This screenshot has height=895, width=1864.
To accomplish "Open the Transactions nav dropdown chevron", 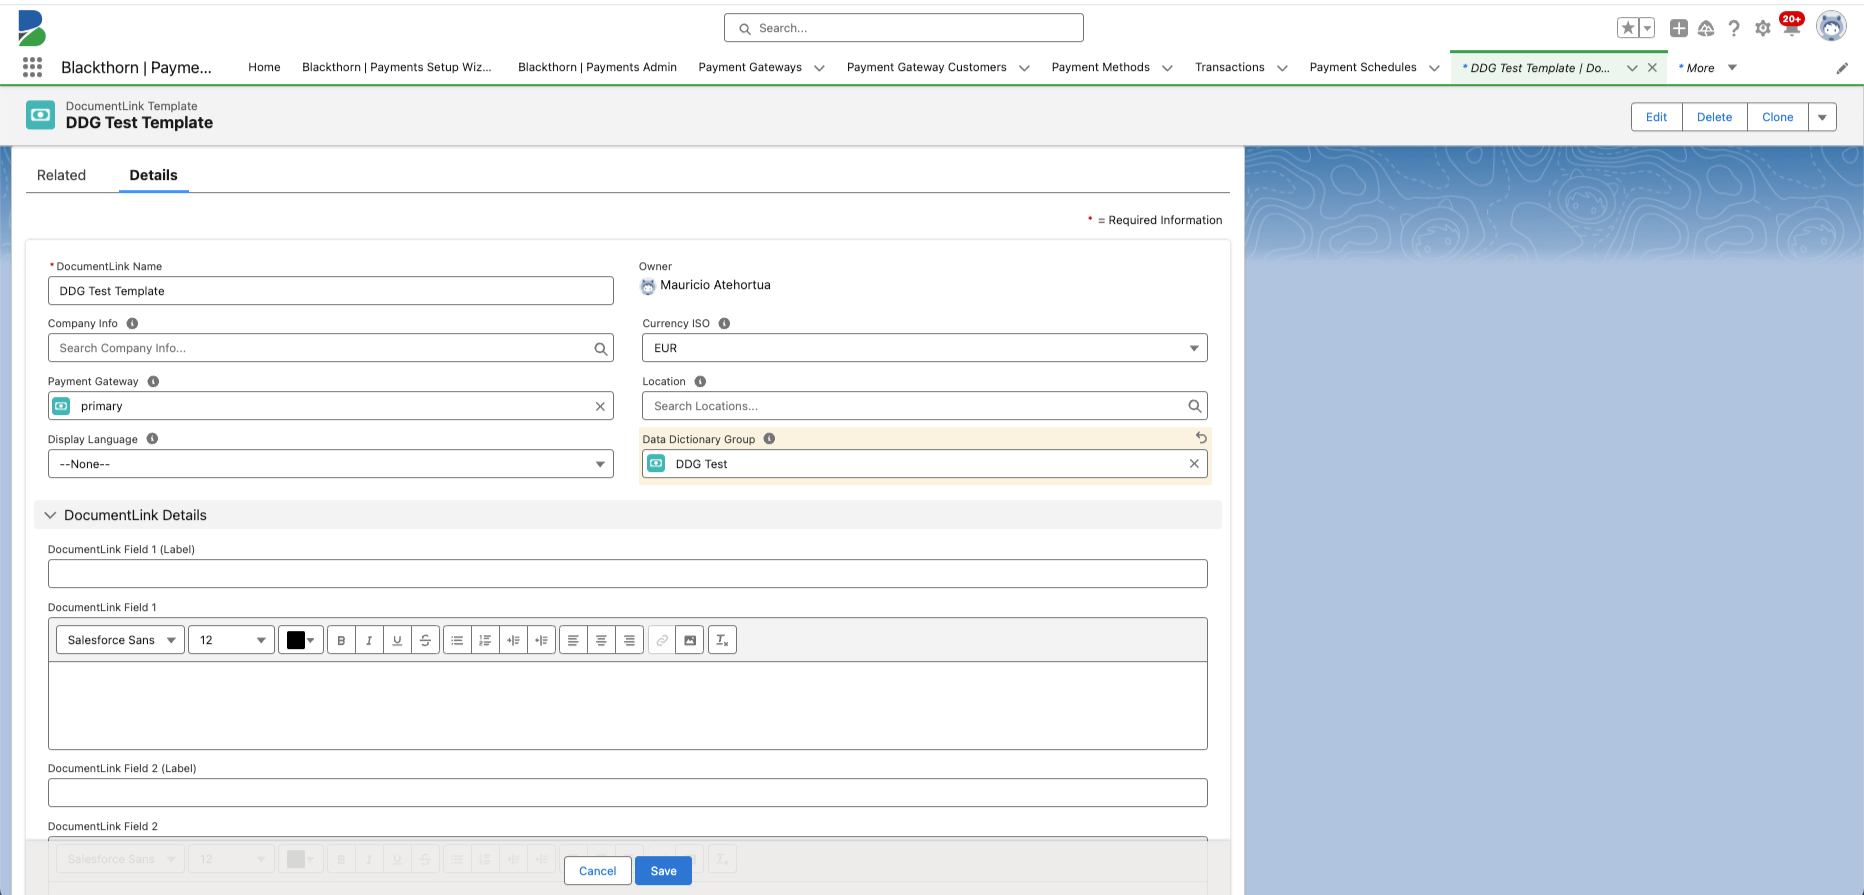I will point(1282,68).
